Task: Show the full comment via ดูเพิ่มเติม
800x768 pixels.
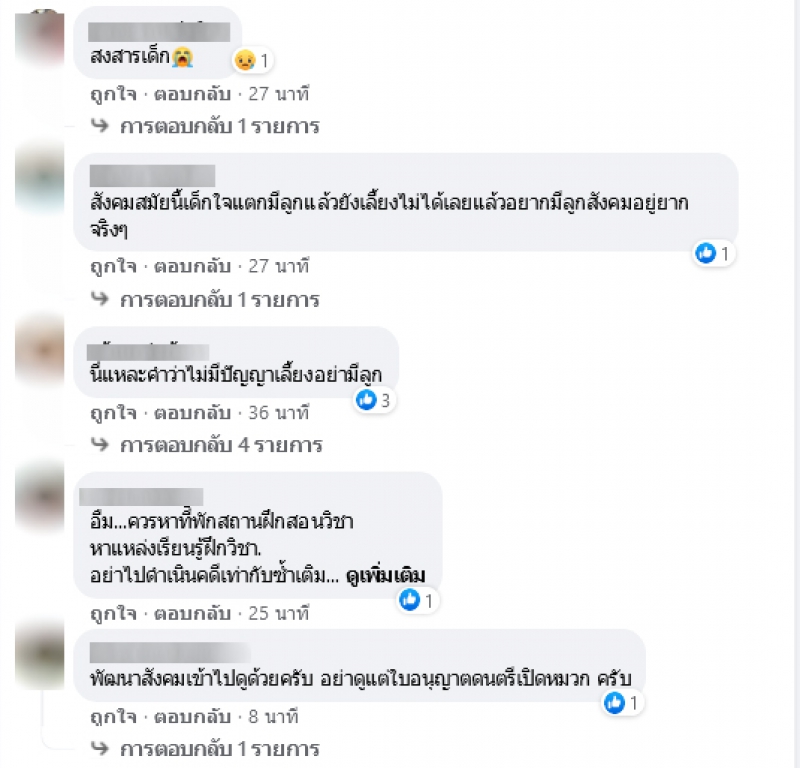Action: pos(385,576)
